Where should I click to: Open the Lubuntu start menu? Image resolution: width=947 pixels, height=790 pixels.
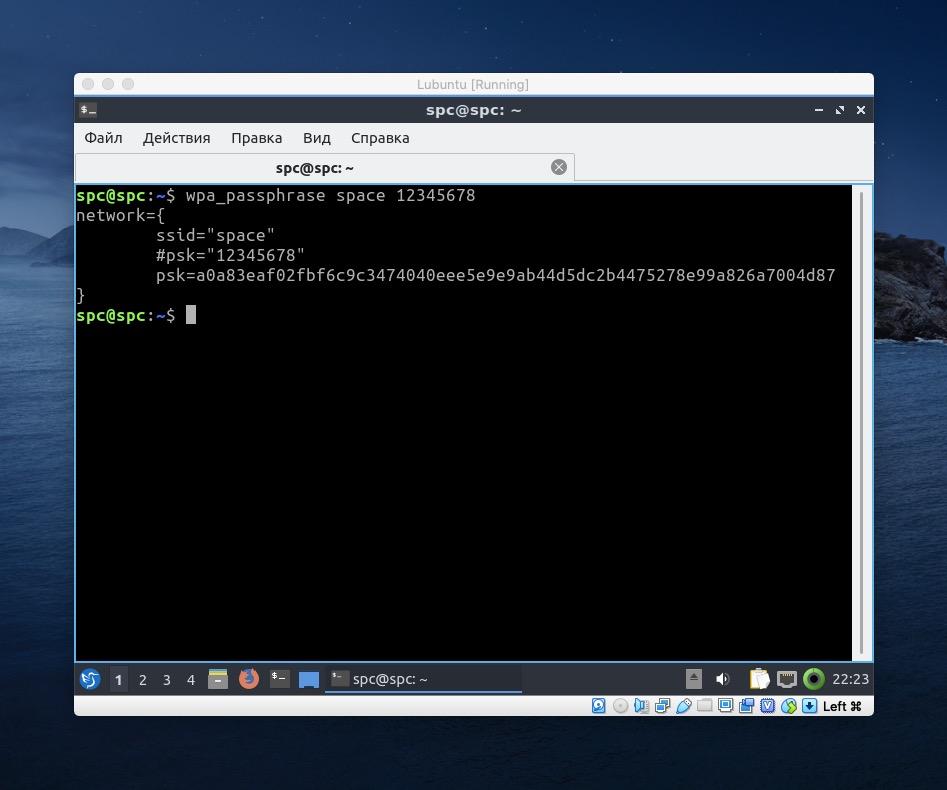[x=91, y=679]
